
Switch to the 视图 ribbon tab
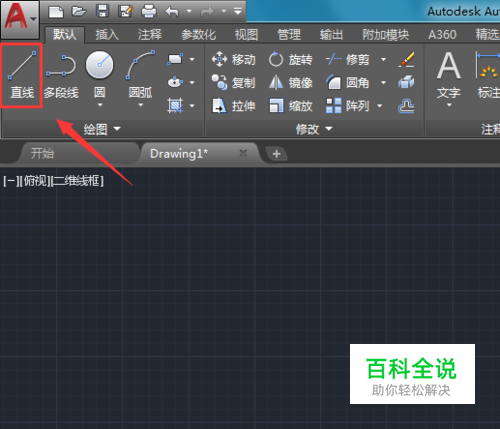[x=246, y=34]
